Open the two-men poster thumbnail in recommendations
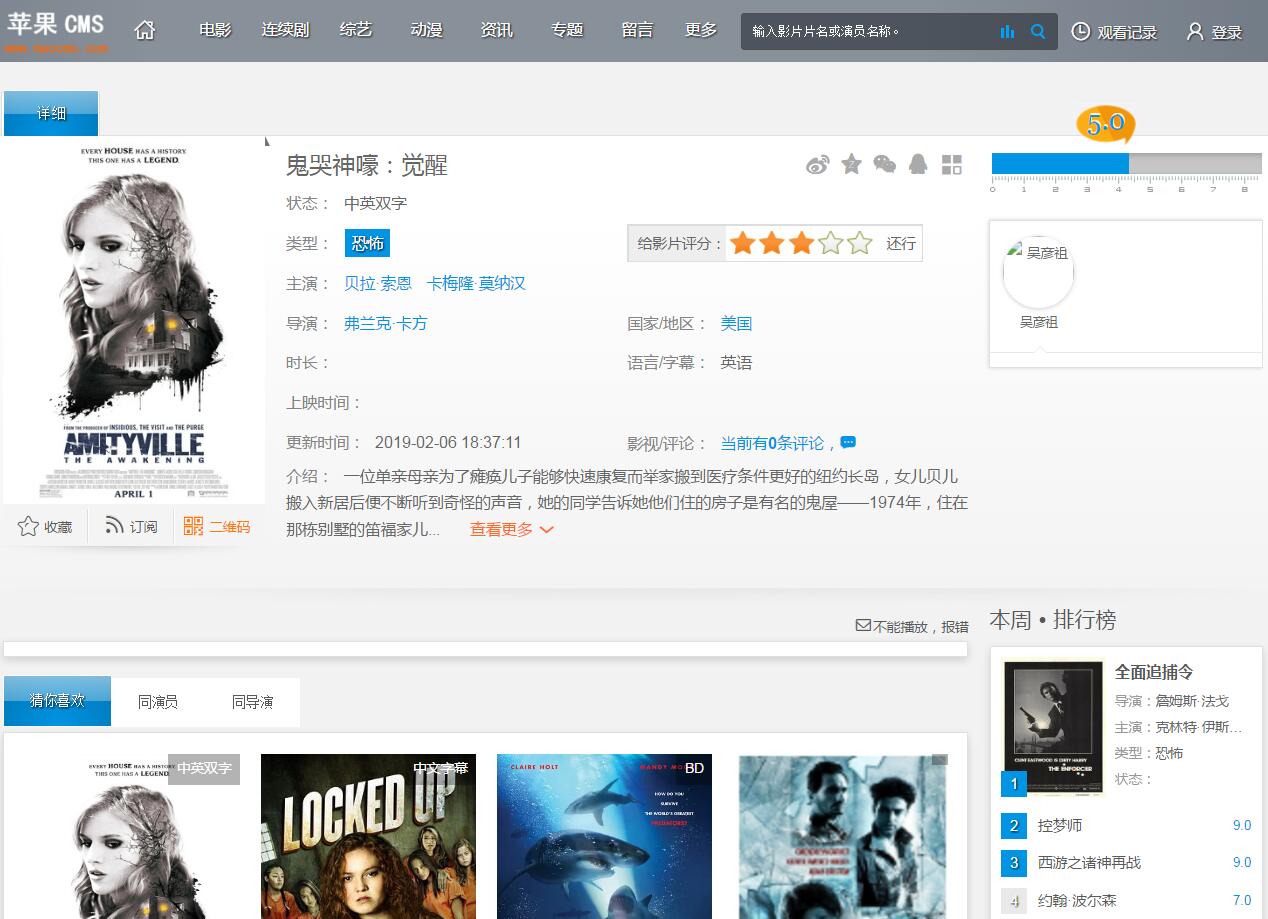This screenshot has height=919, width=1268. (842, 836)
